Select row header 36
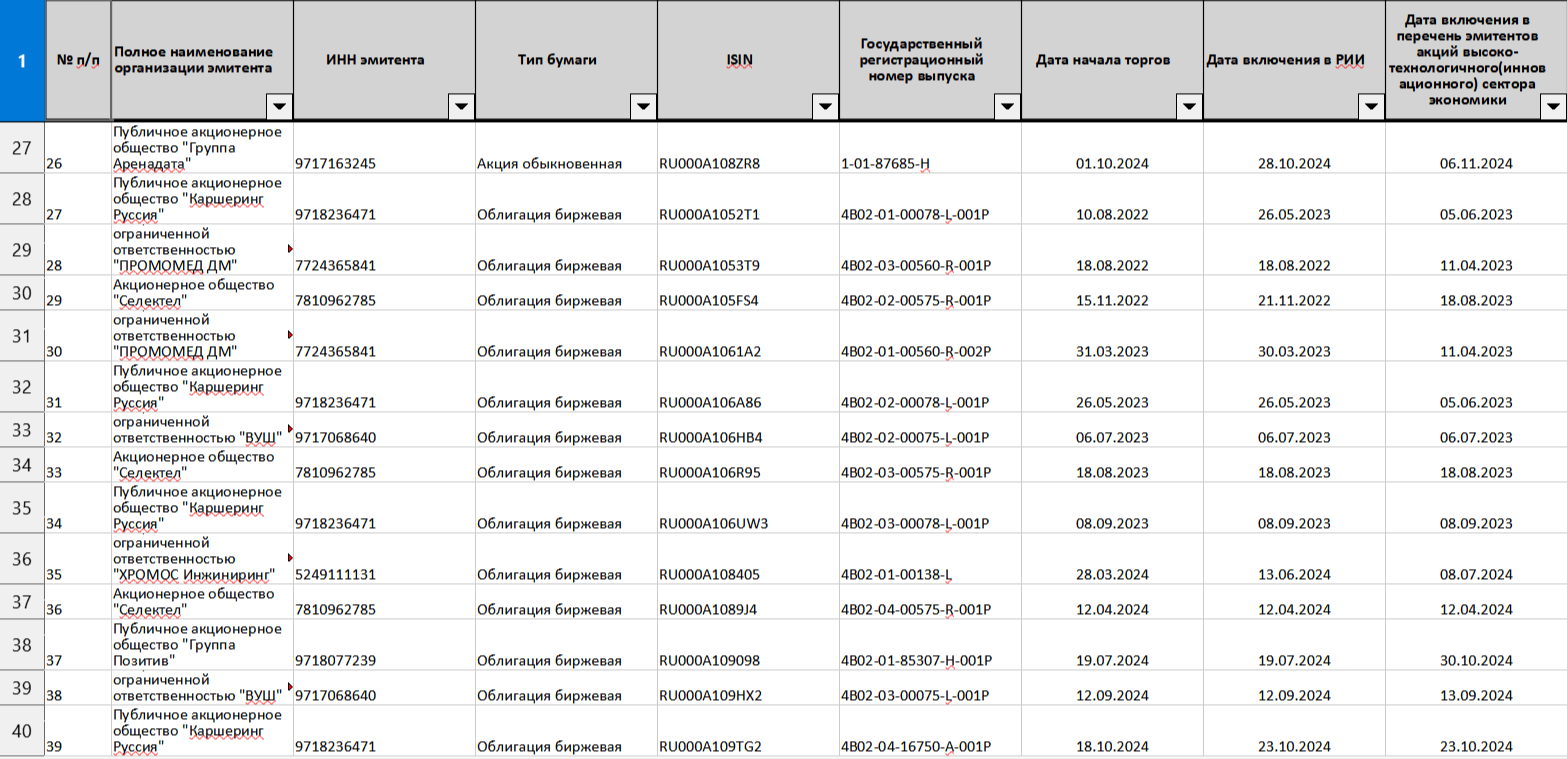 coord(22,559)
